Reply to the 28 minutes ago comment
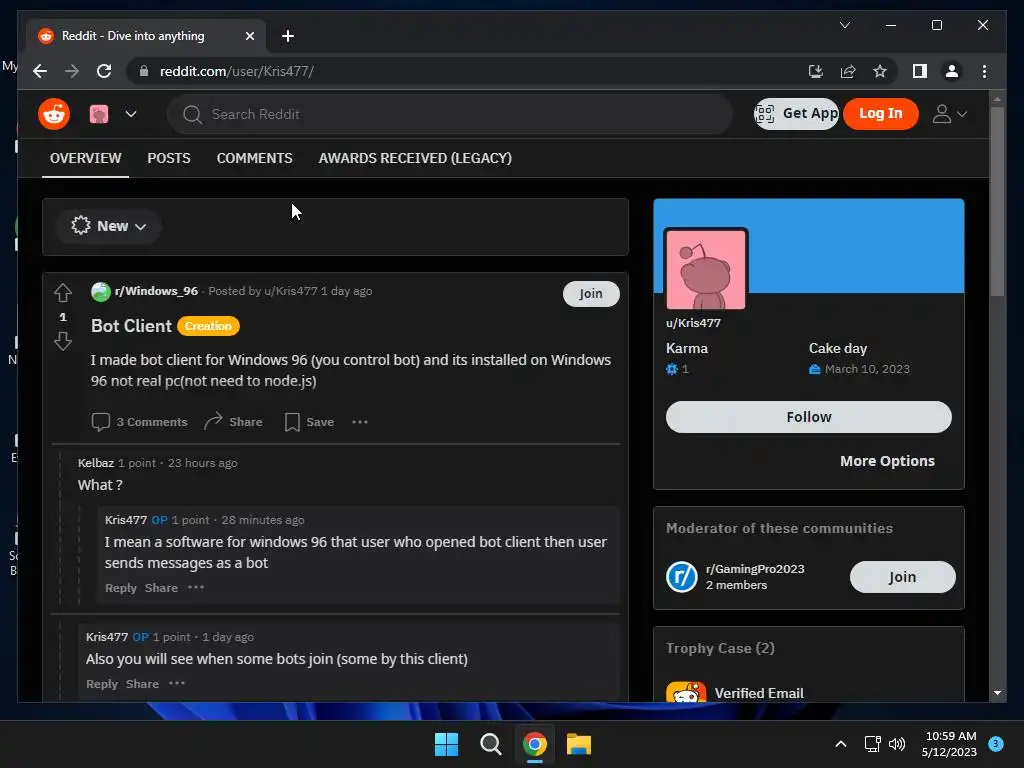1024x768 pixels. [121, 588]
